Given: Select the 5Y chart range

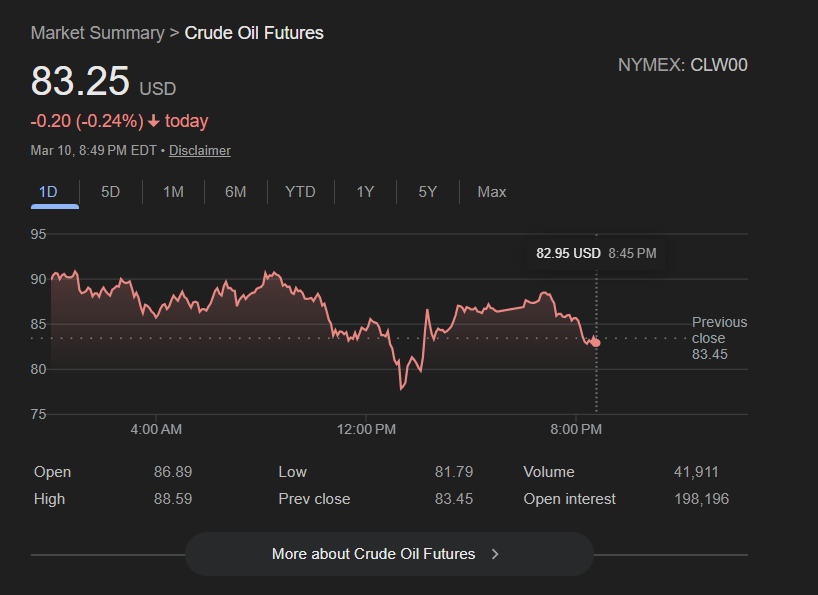Looking at the screenshot, I should click(427, 192).
